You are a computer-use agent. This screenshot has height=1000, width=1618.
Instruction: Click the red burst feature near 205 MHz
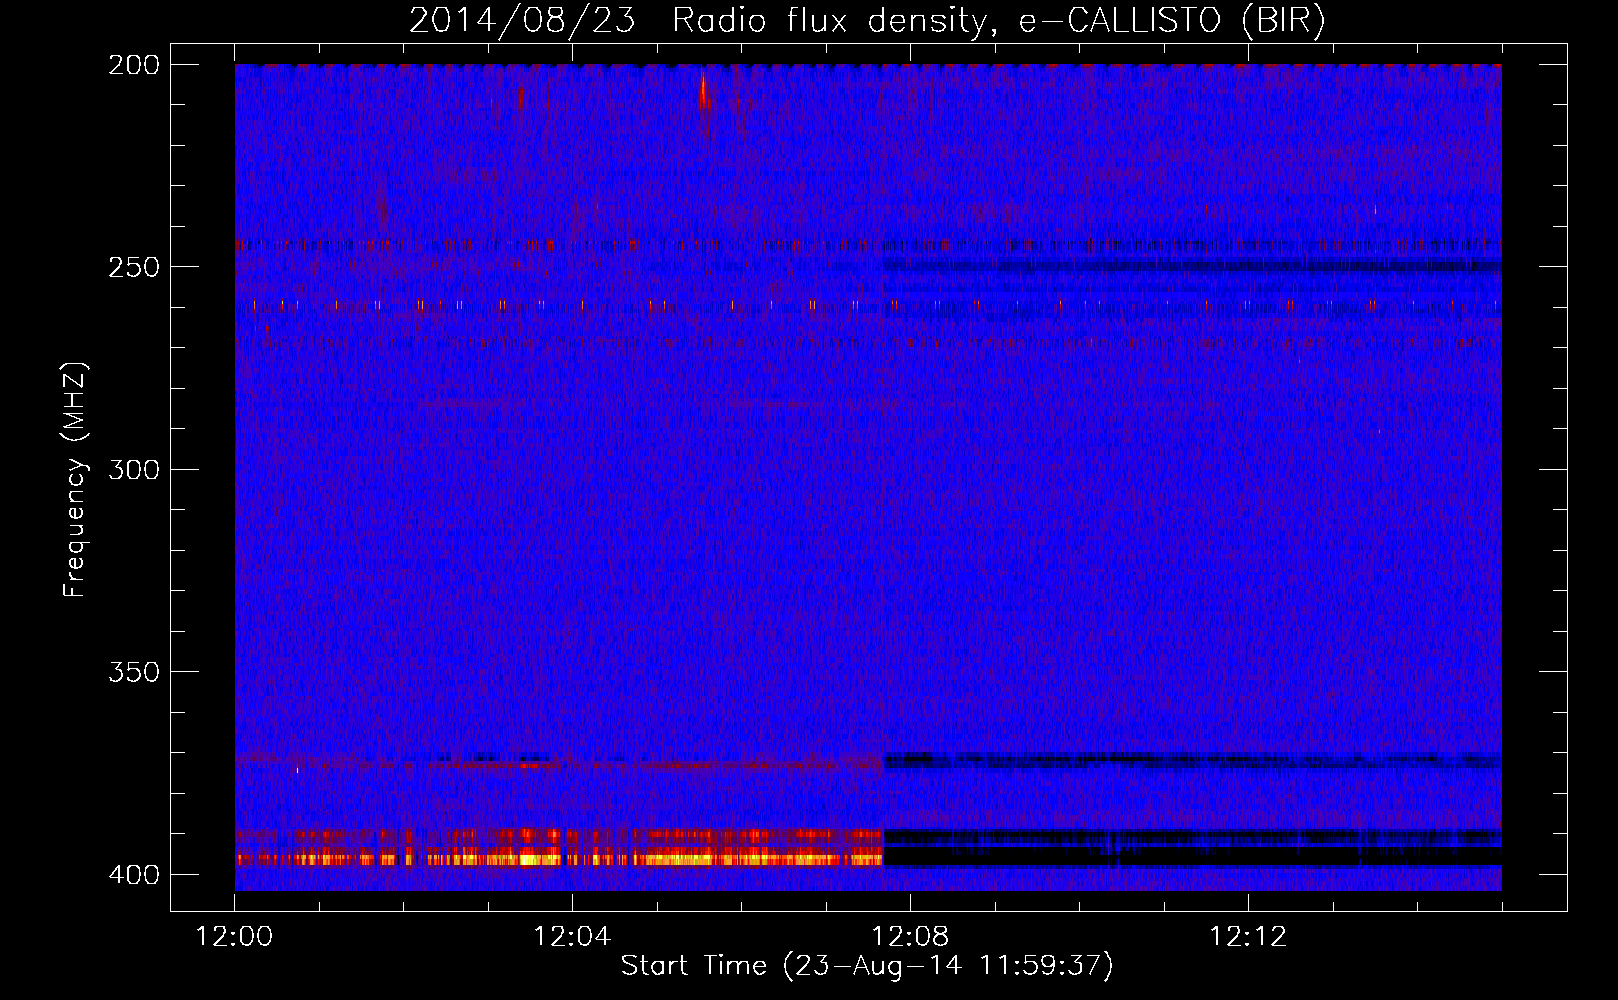click(x=704, y=93)
